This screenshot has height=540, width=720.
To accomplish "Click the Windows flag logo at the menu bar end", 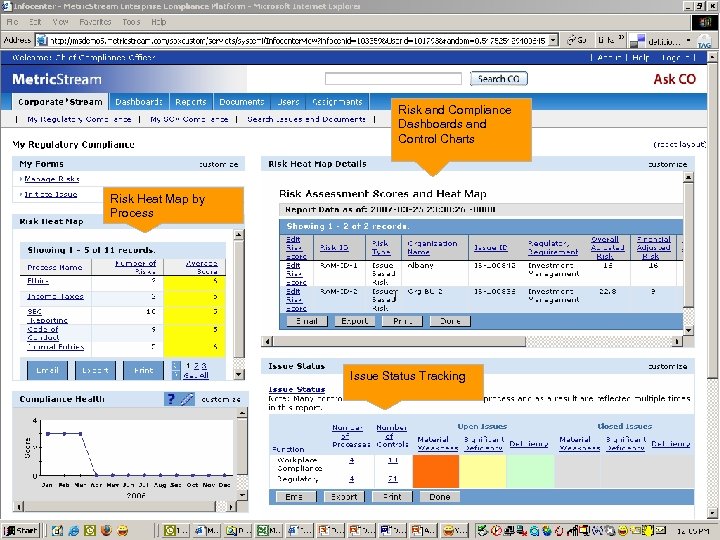I will click(x=705, y=22).
